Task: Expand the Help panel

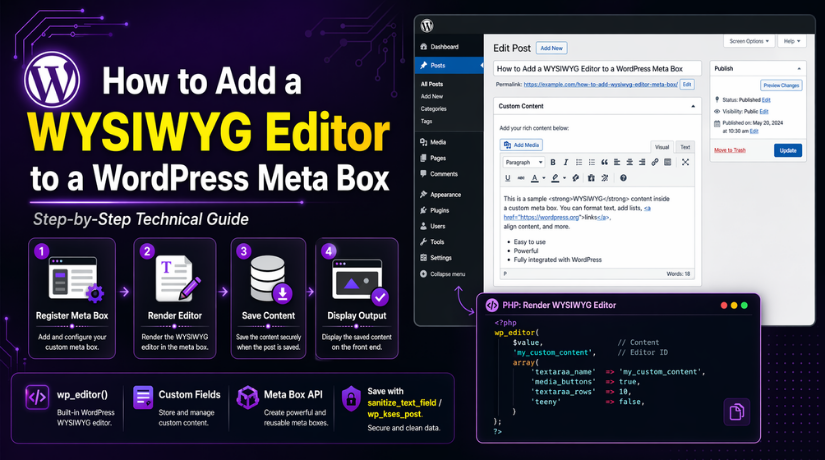Action: point(792,41)
